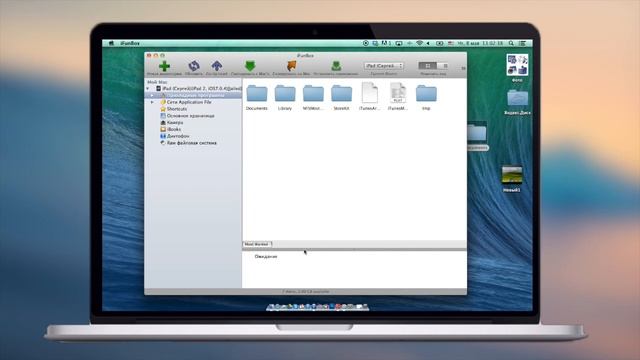Viewport: 640px width, 360px height.
Task: Select iBooks in the sidebar
Action: pyautogui.click(x=174, y=129)
